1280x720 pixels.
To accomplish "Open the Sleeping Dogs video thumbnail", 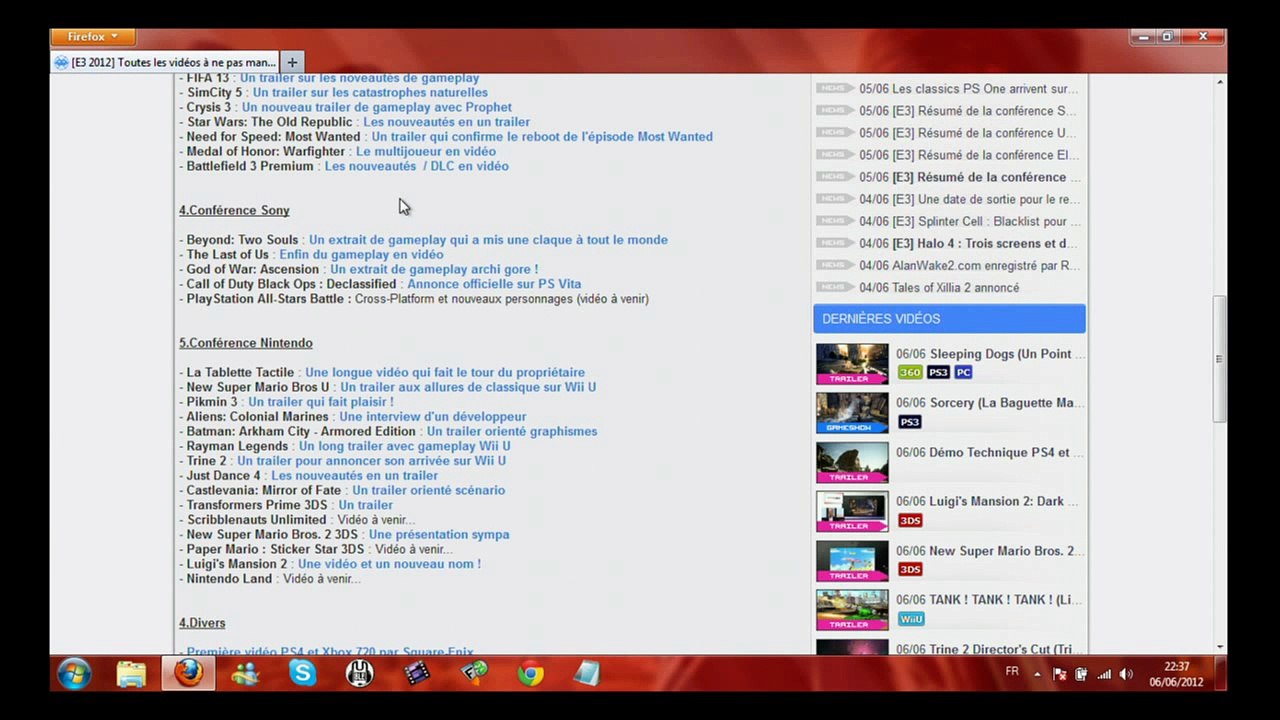I will coord(852,364).
